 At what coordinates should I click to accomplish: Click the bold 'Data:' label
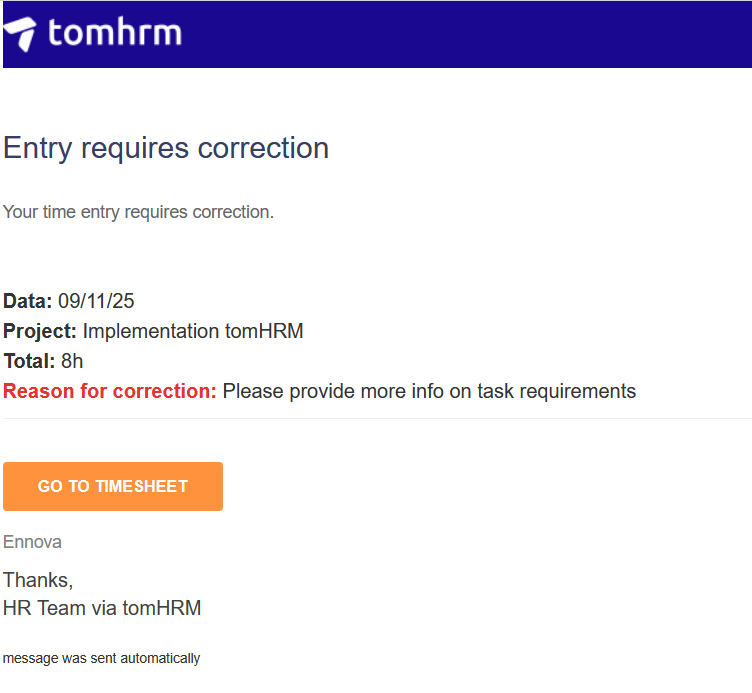[27, 301]
